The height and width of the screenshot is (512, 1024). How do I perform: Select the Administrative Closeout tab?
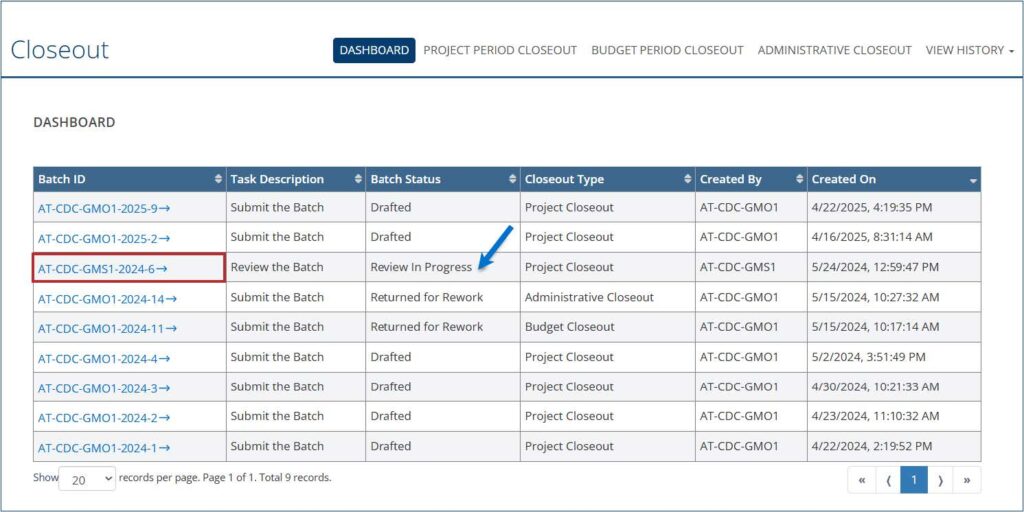[834, 50]
